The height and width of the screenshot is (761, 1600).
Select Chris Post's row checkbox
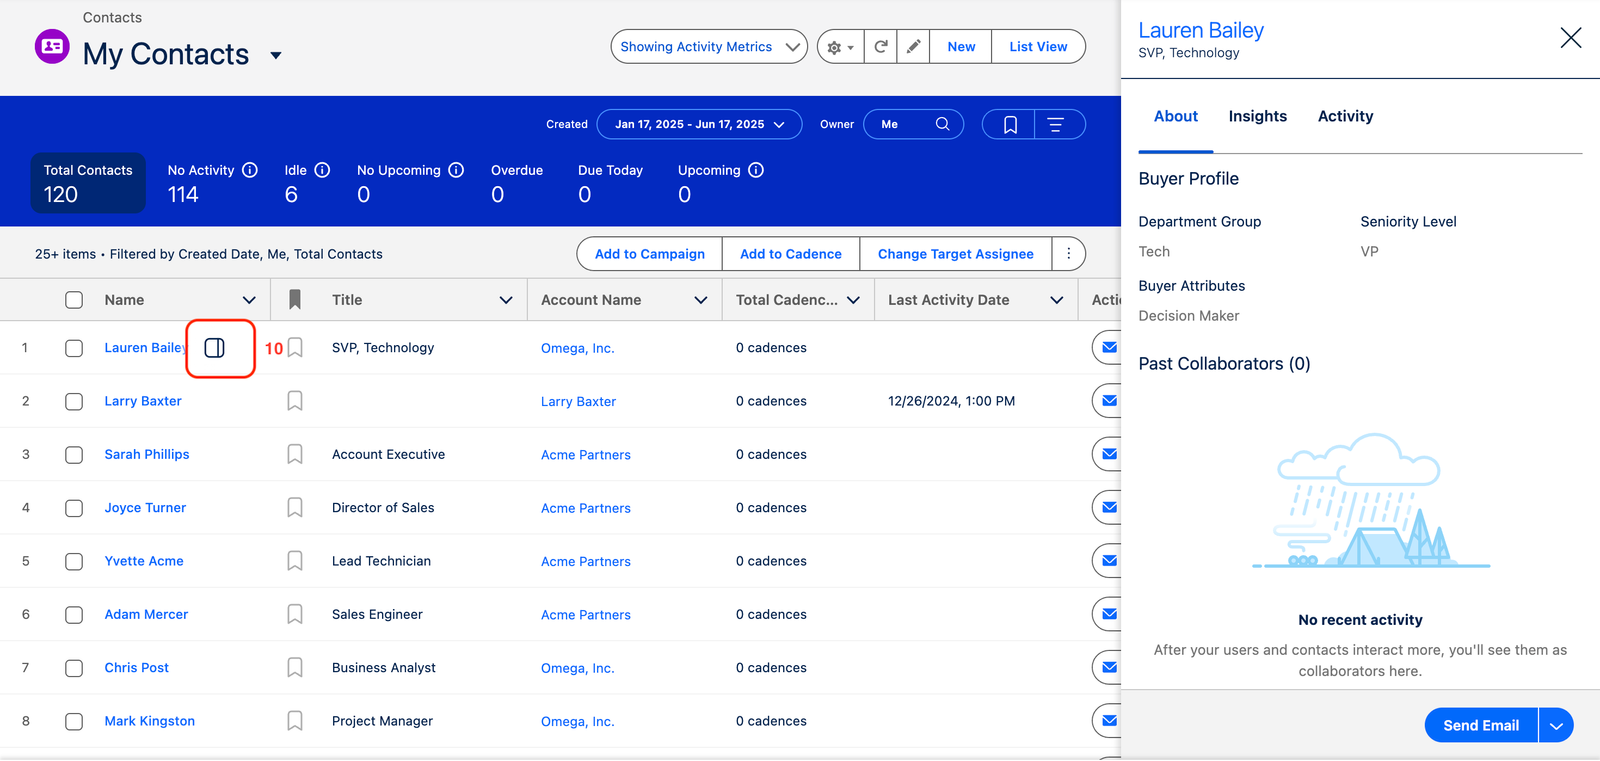point(74,667)
